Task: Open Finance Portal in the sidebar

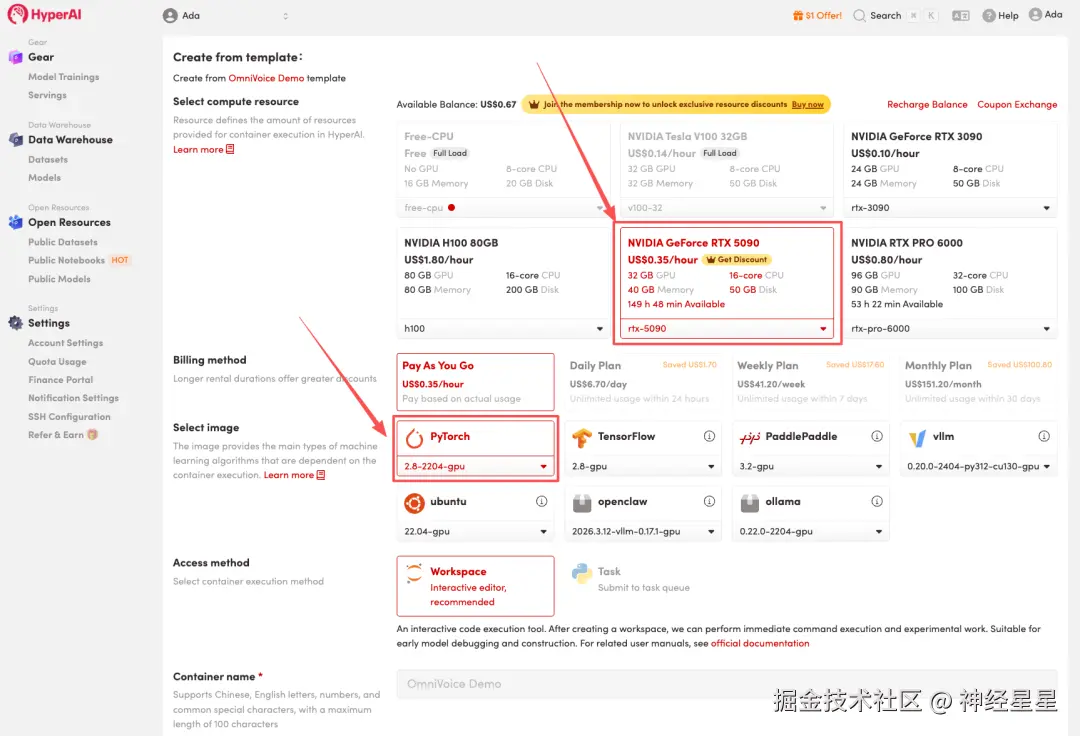Action: pyautogui.click(x=61, y=380)
